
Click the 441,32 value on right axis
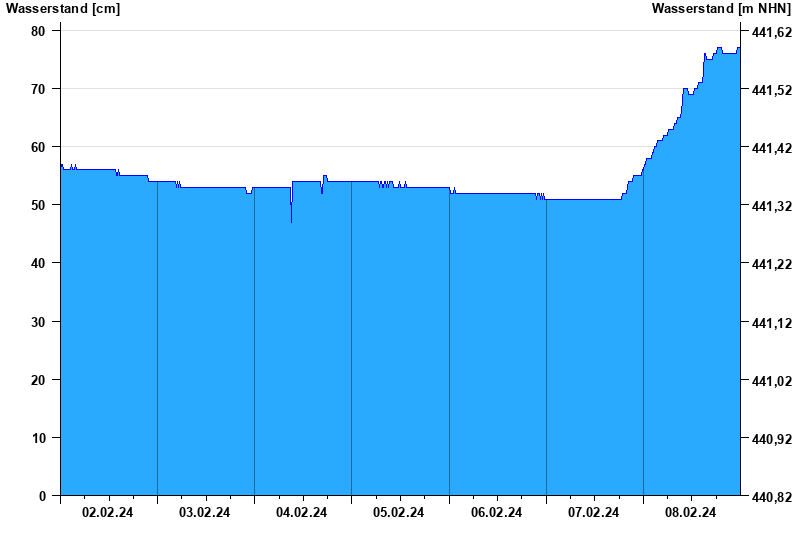tap(772, 206)
